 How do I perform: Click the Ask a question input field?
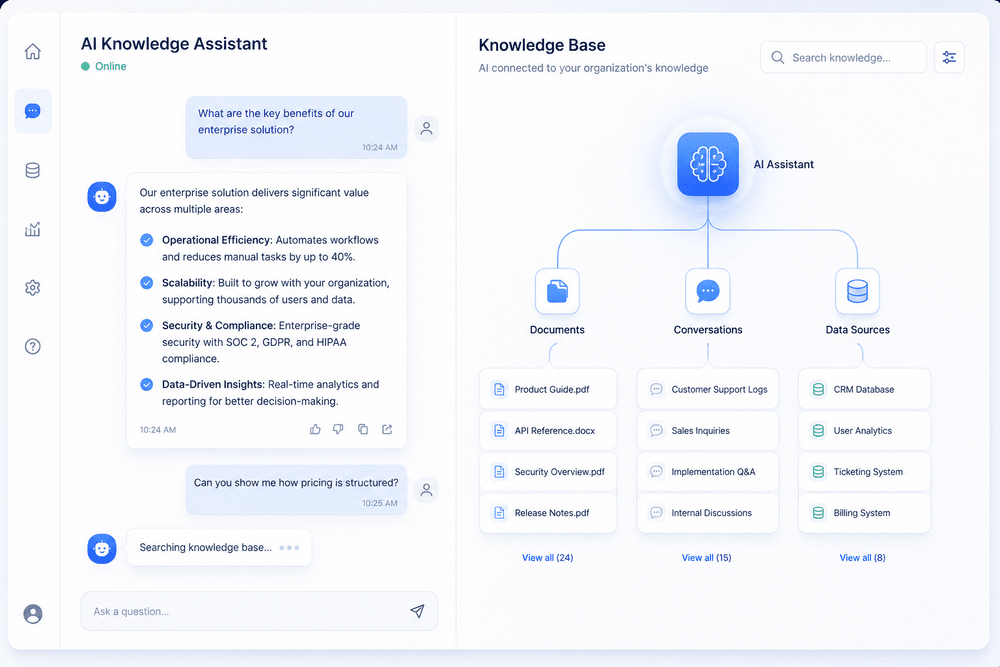pos(259,611)
